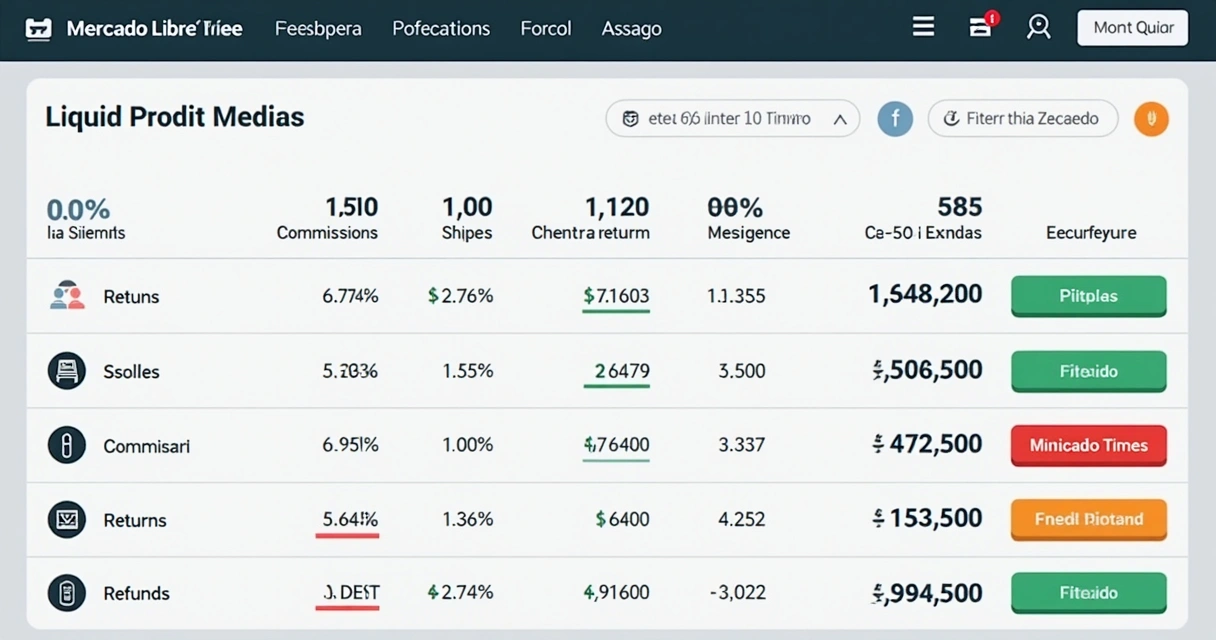This screenshot has width=1216, height=640.
Task: Click the Refunds phone icon at bottom
Action: 66,592
